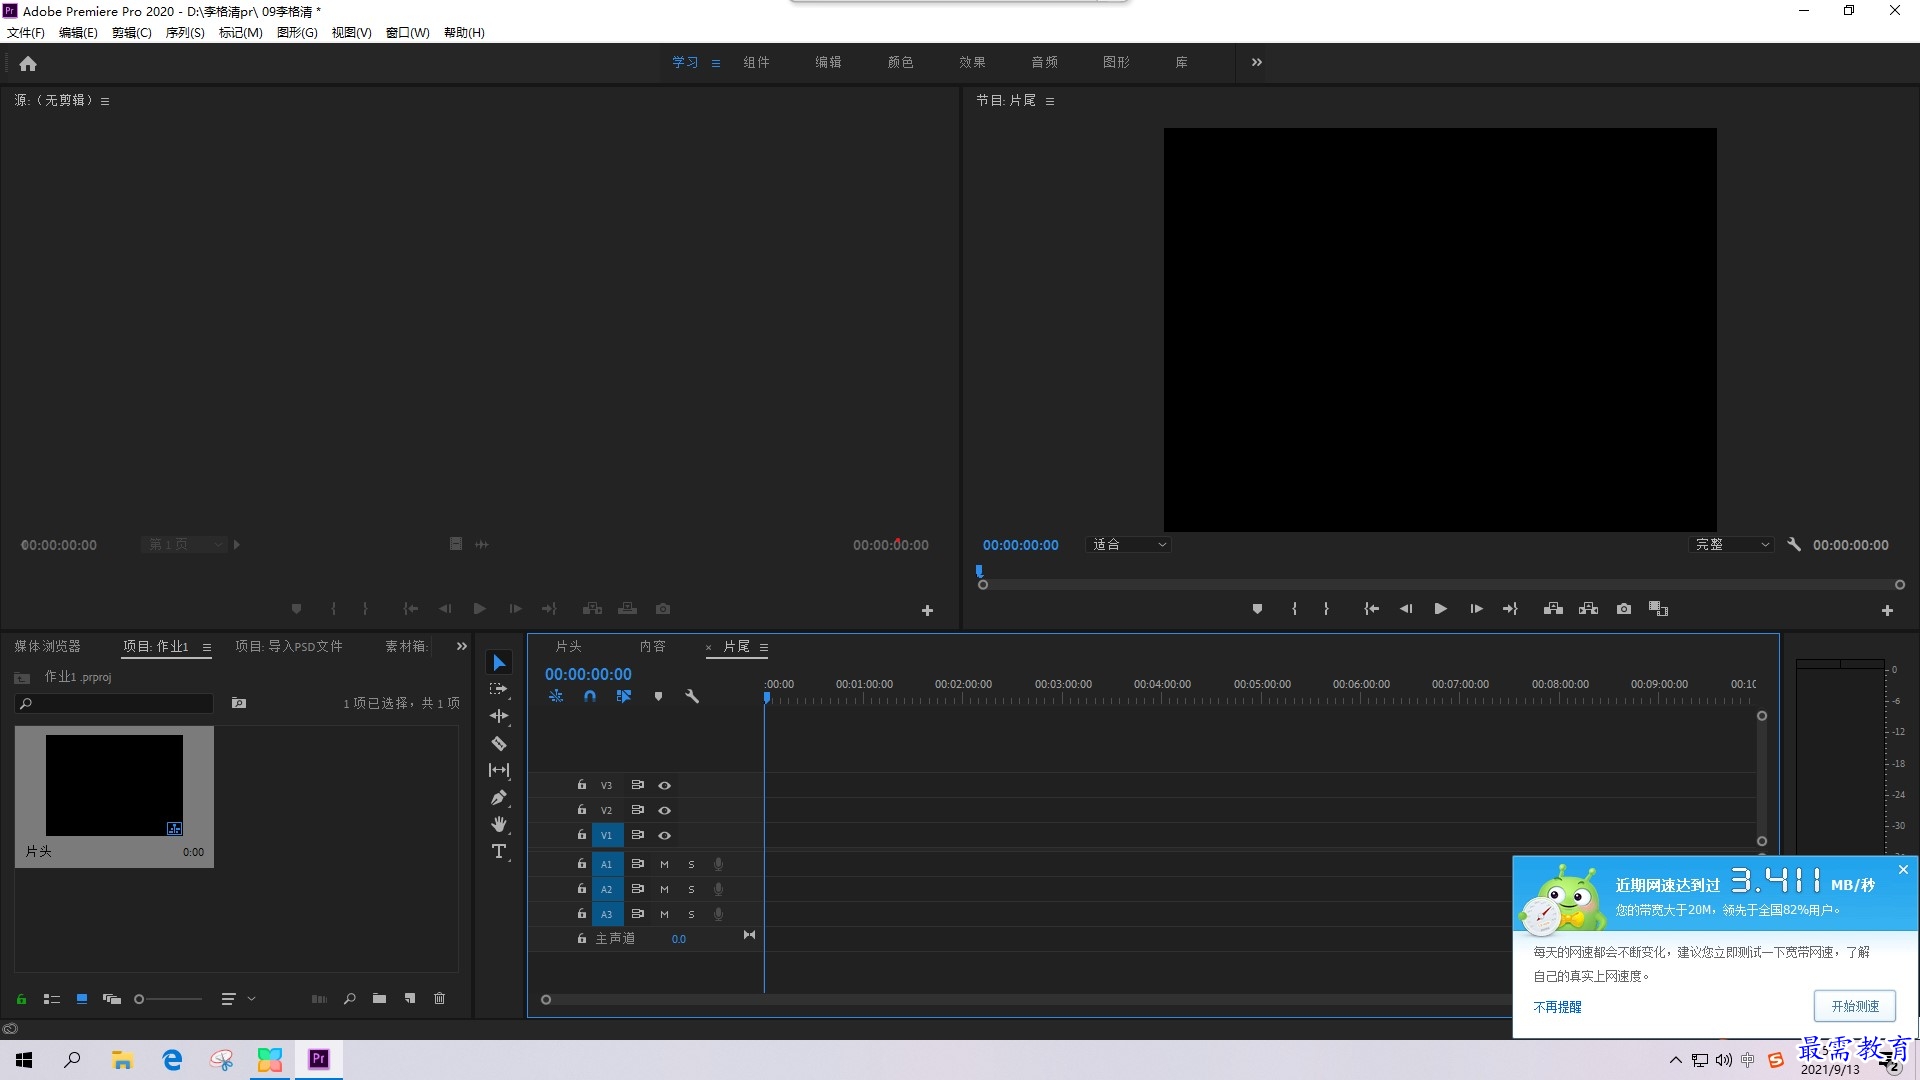Toggle linked selection in timeline
Screen dimensions: 1920x1080
pos(624,696)
